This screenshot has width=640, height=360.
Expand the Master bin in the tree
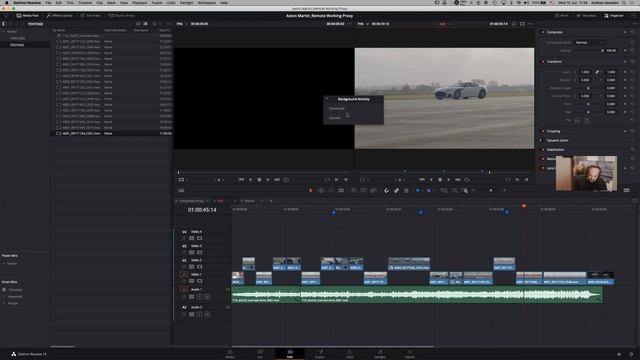pos(4,31)
